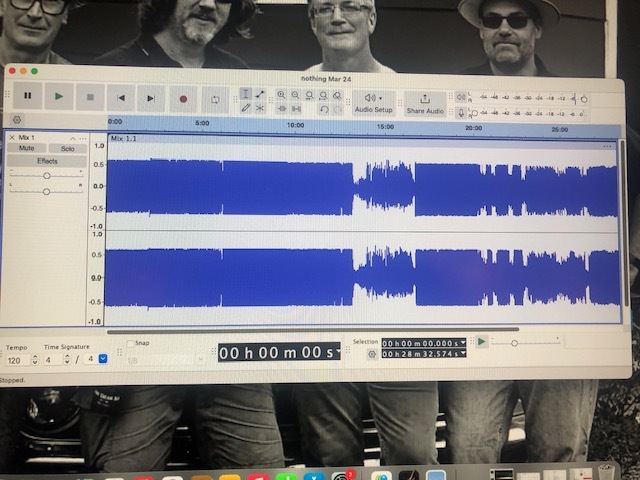Click Trim audio outside selection icon
640x480 pixels.
pyautogui.click(x=282, y=109)
